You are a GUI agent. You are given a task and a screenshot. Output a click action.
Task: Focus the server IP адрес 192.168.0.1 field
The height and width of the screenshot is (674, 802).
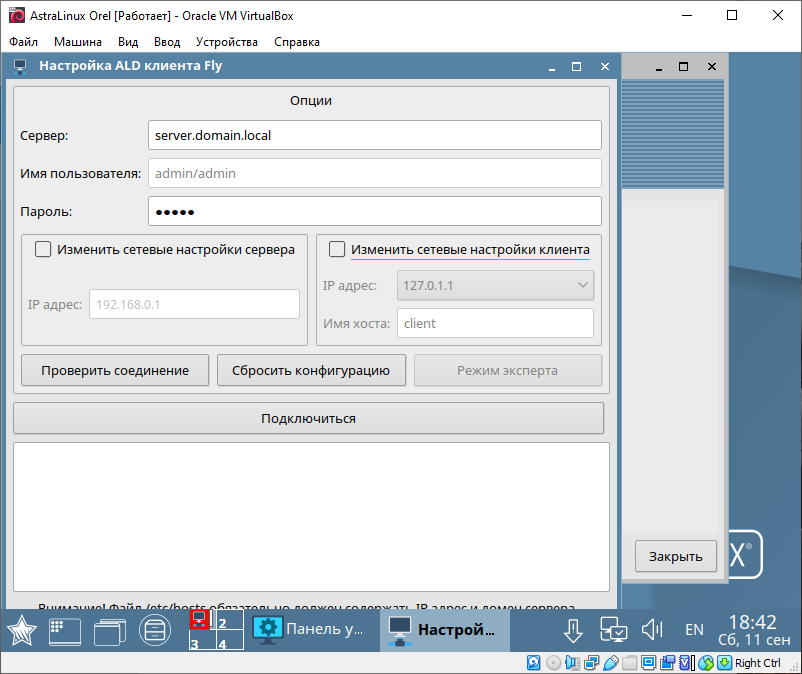(194, 304)
